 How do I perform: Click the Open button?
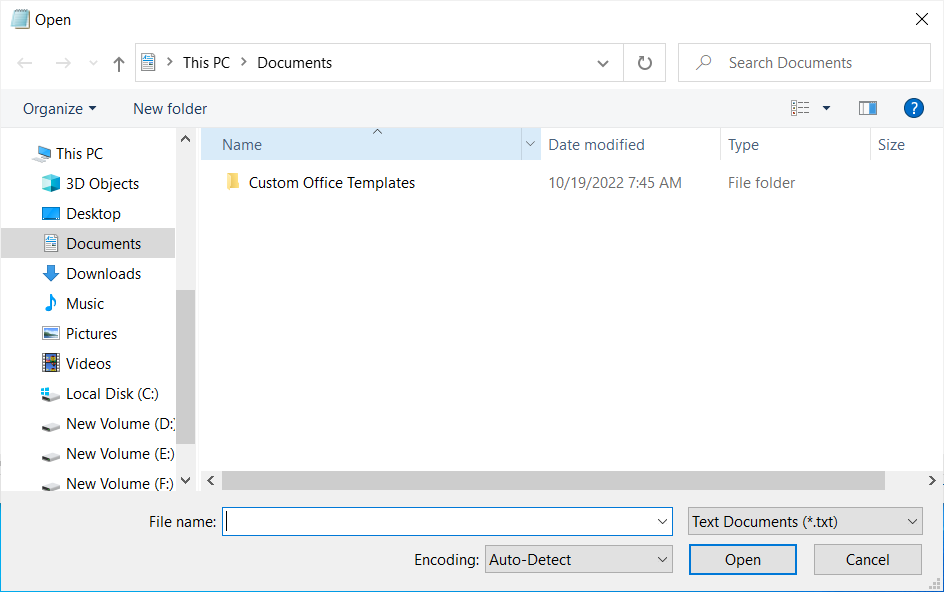(742, 560)
